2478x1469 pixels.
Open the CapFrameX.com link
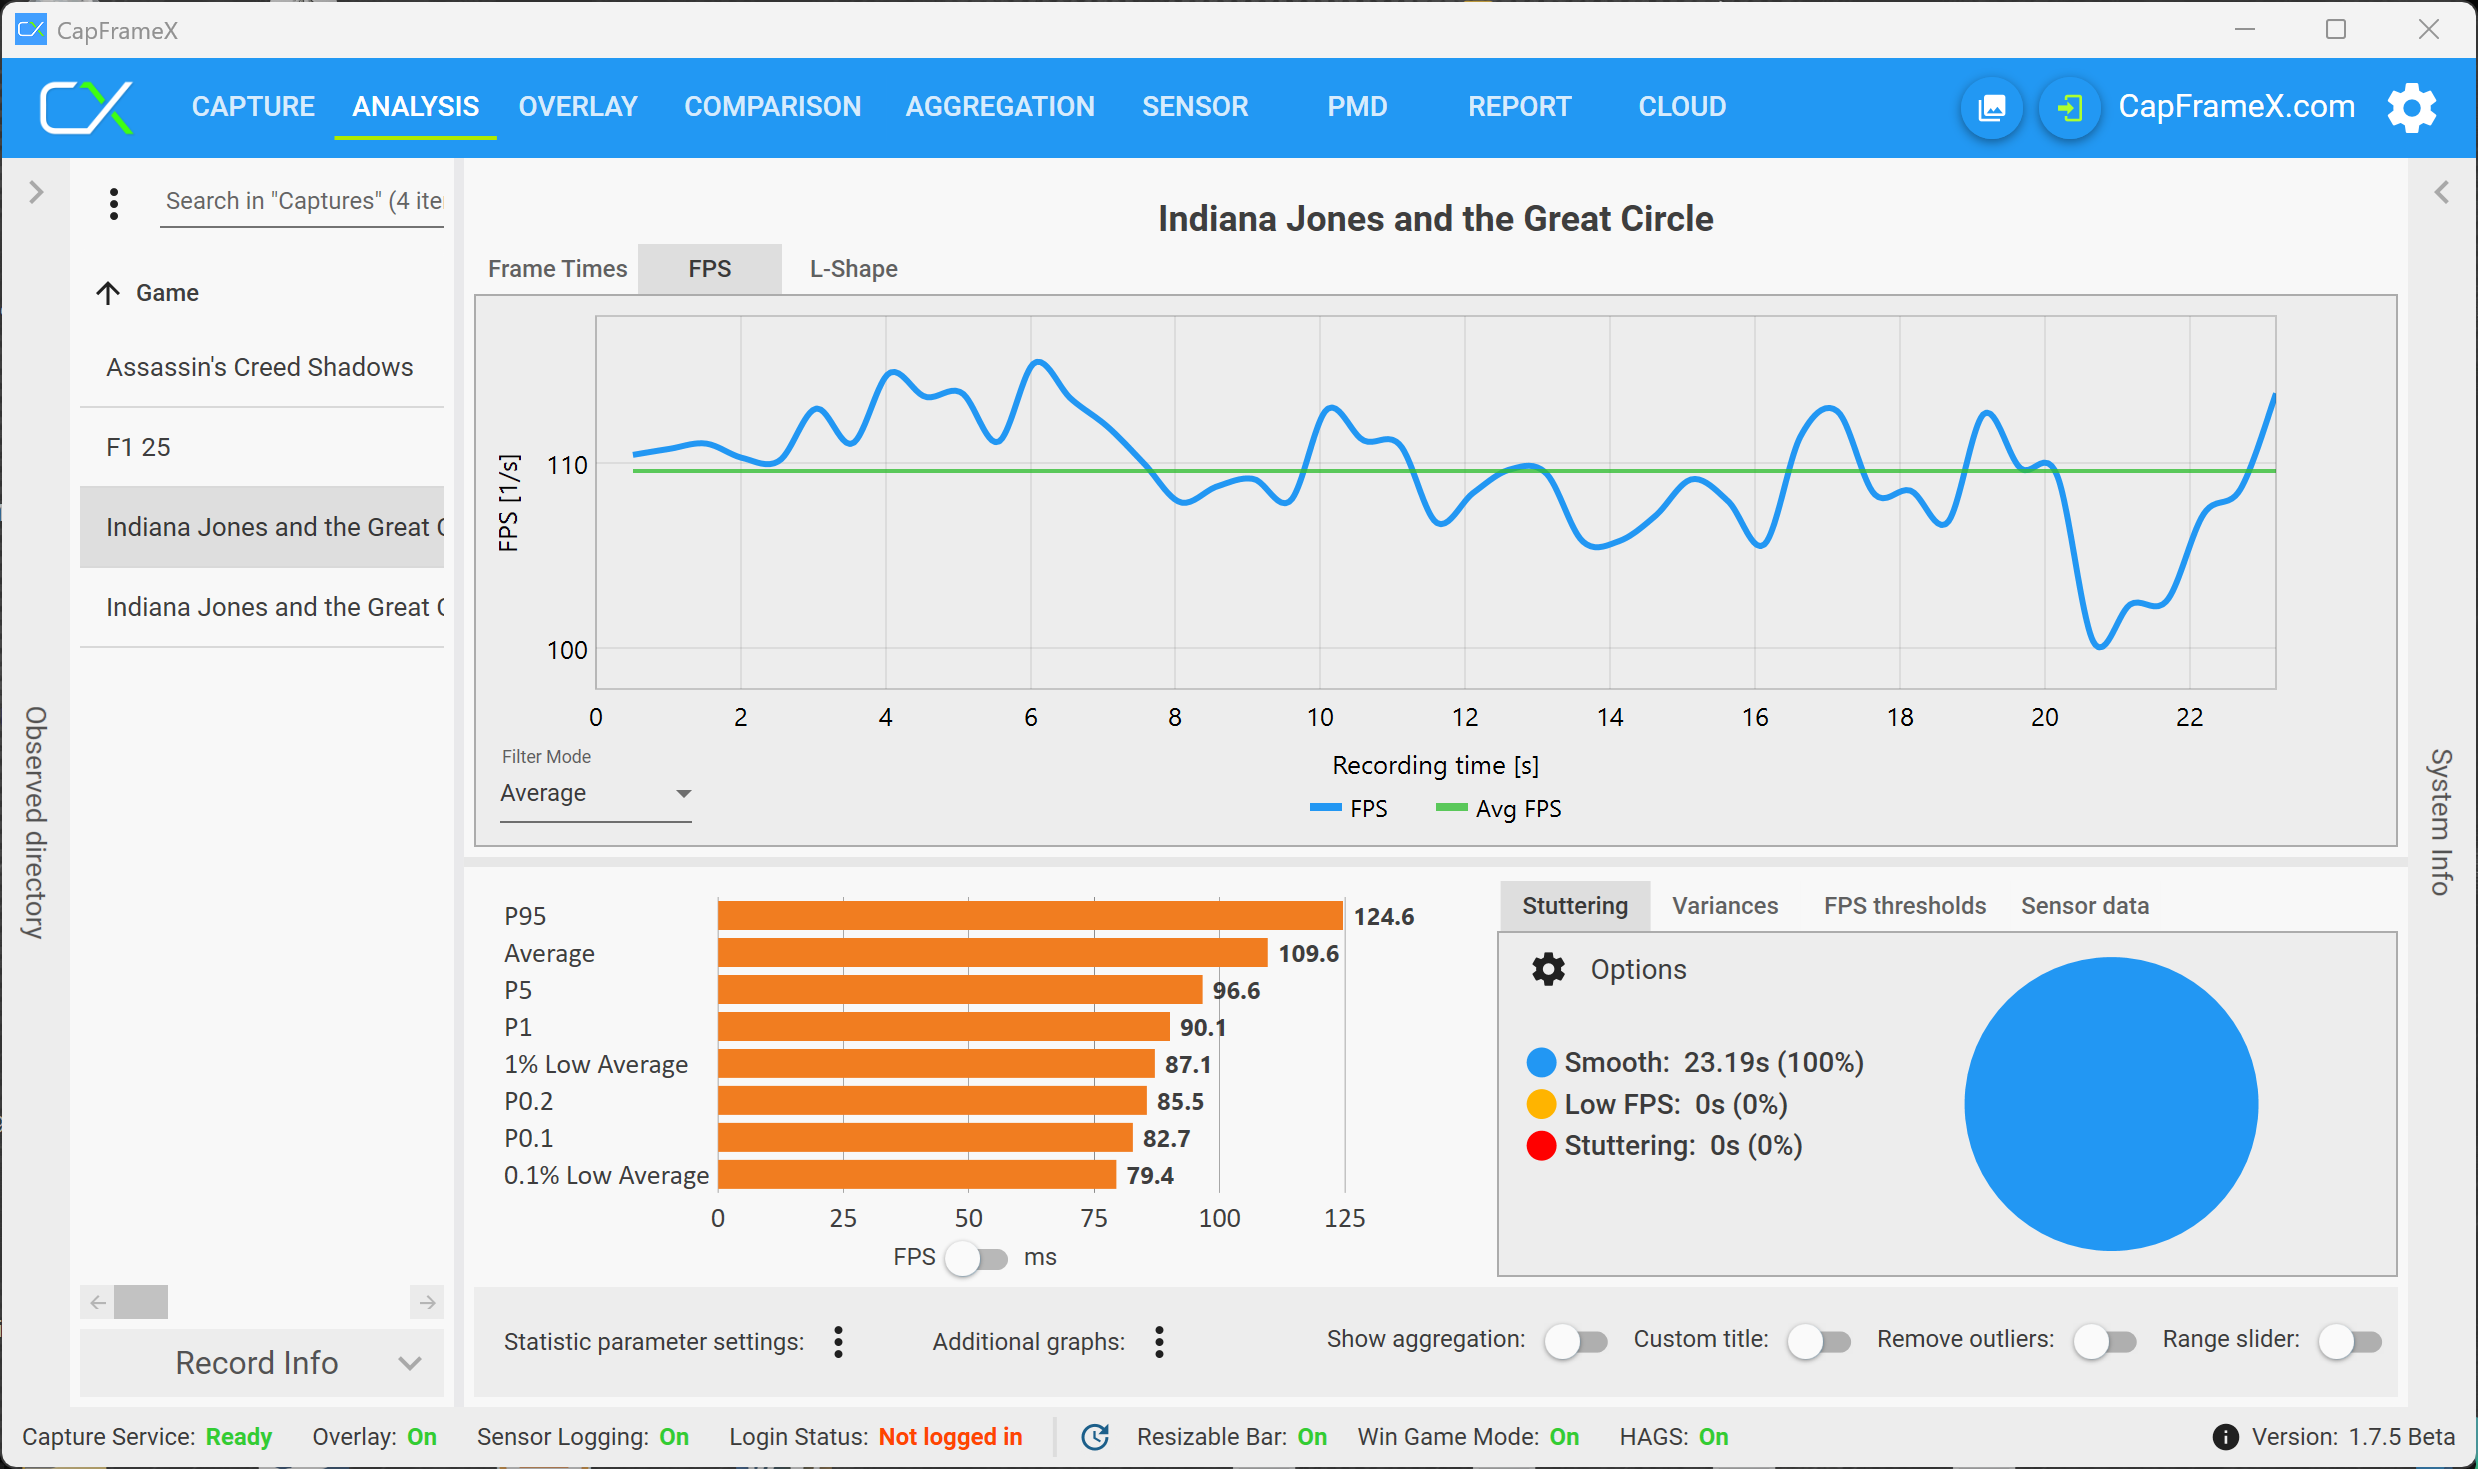click(2236, 107)
